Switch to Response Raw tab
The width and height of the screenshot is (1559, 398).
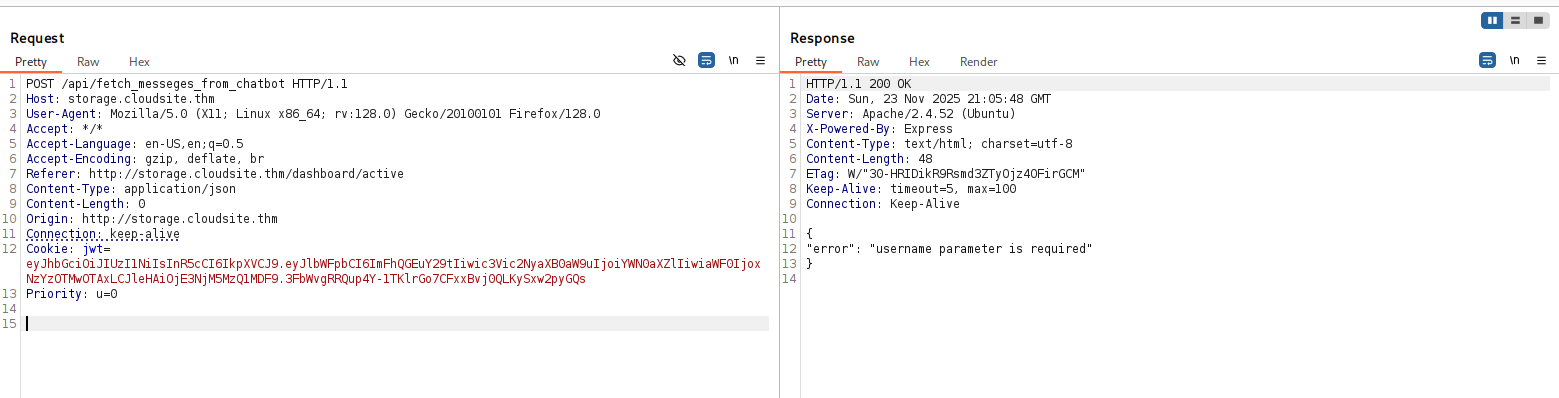[x=868, y=62]
